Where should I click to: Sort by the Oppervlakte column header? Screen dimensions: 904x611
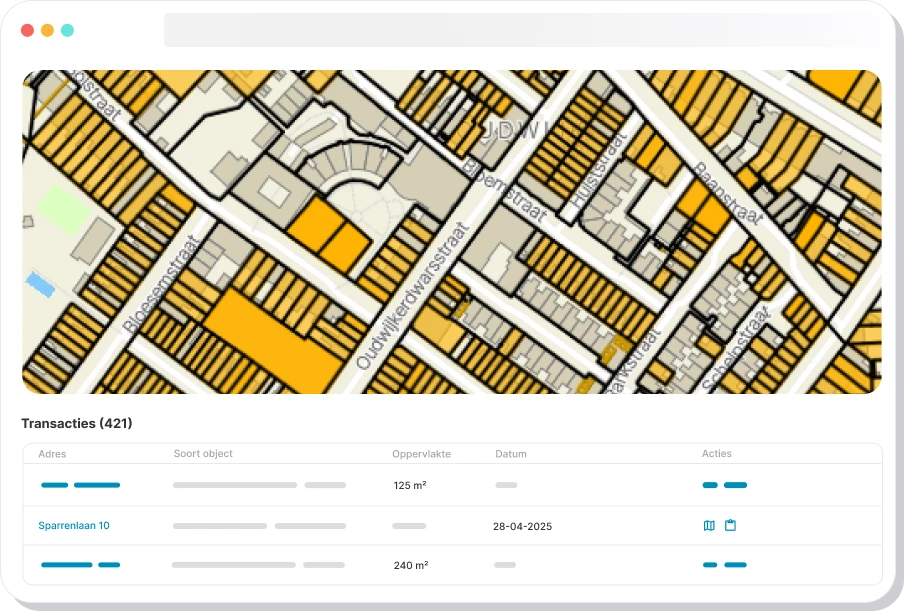(421, 454)
